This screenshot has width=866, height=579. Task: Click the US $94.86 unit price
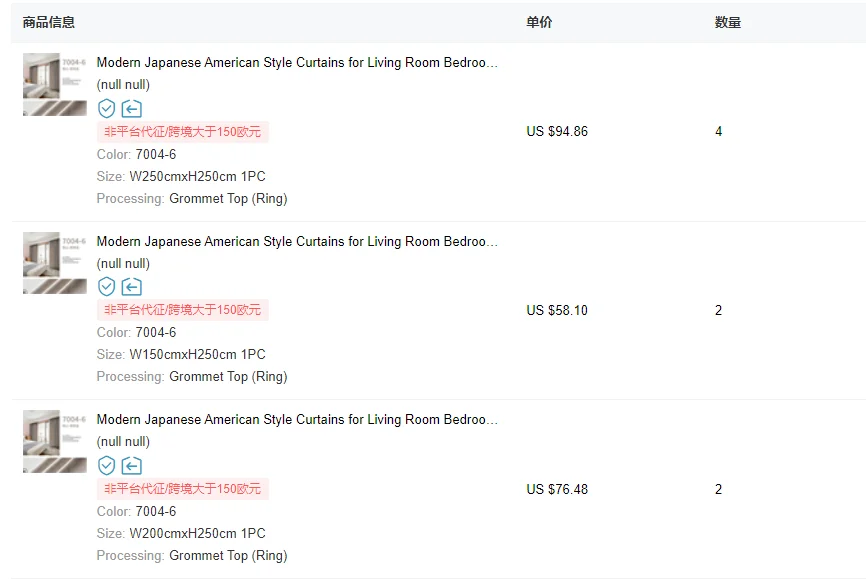(557, 132)
